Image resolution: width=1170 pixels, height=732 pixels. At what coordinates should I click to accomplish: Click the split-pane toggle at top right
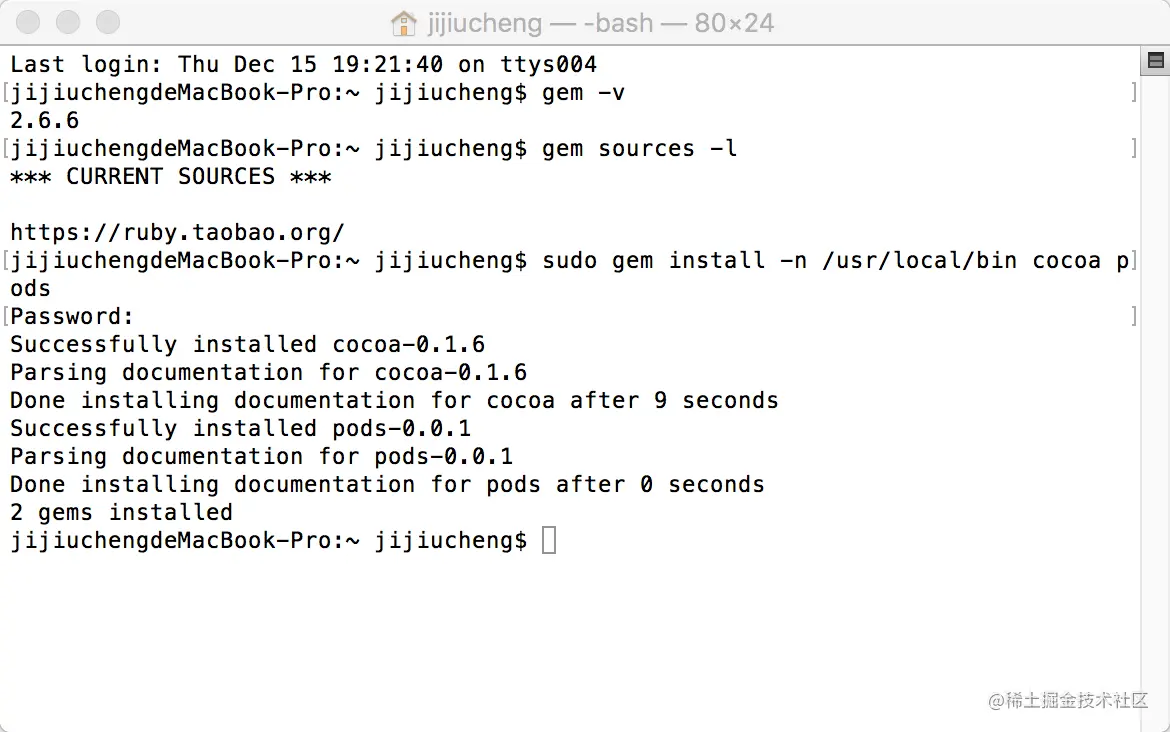click(x=1155, y=61)
